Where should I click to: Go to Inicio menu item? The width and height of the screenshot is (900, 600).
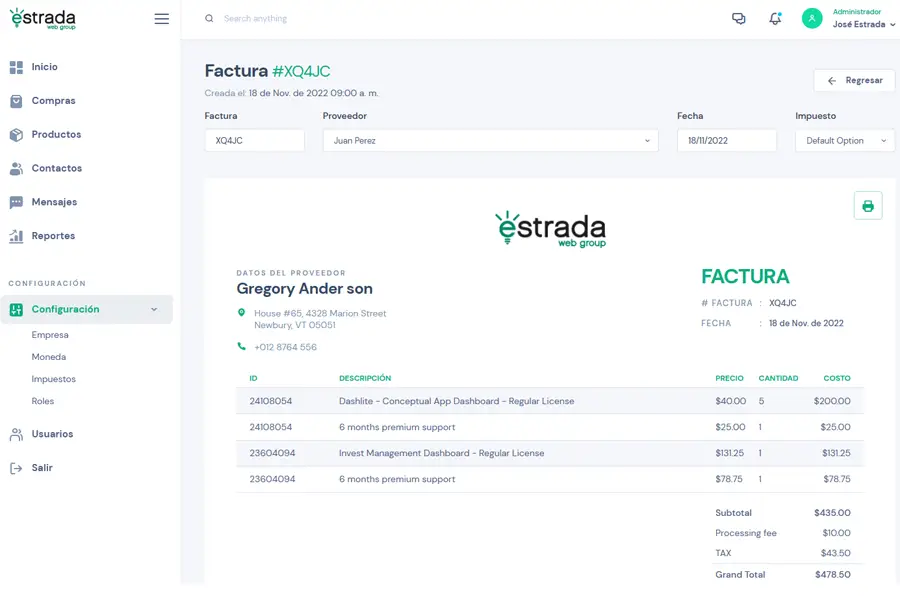44,67
